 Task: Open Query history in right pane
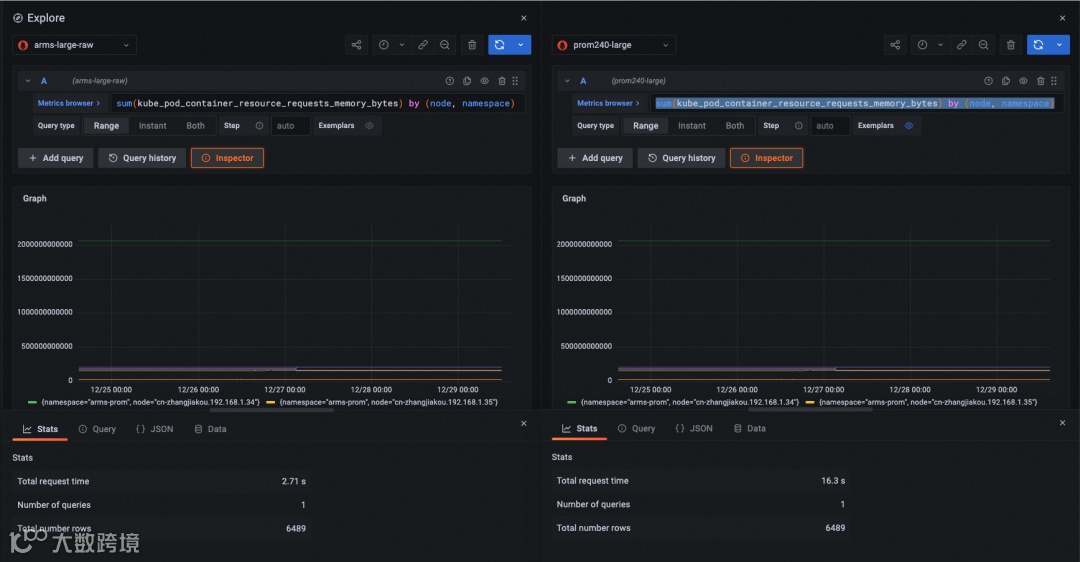(681, 158)
